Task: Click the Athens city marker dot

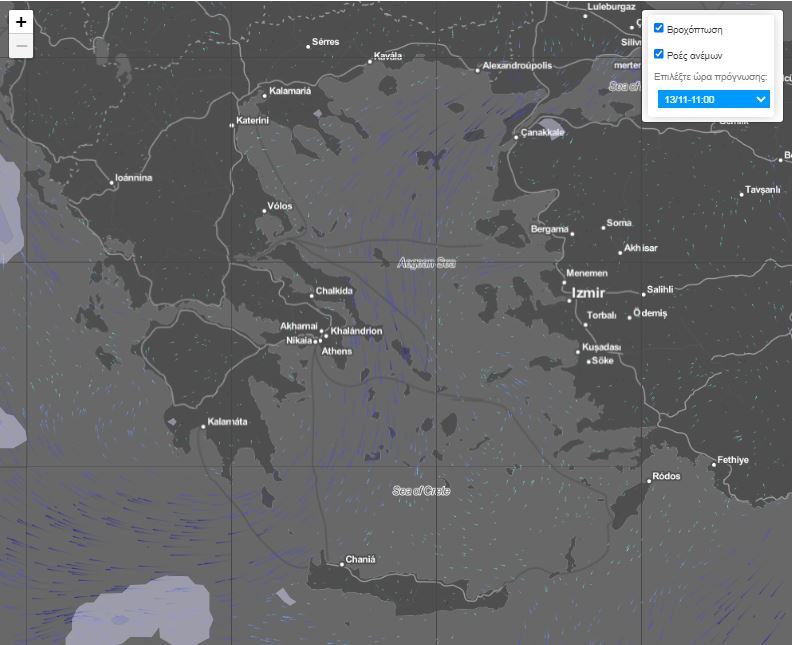Action: (320, 342)
